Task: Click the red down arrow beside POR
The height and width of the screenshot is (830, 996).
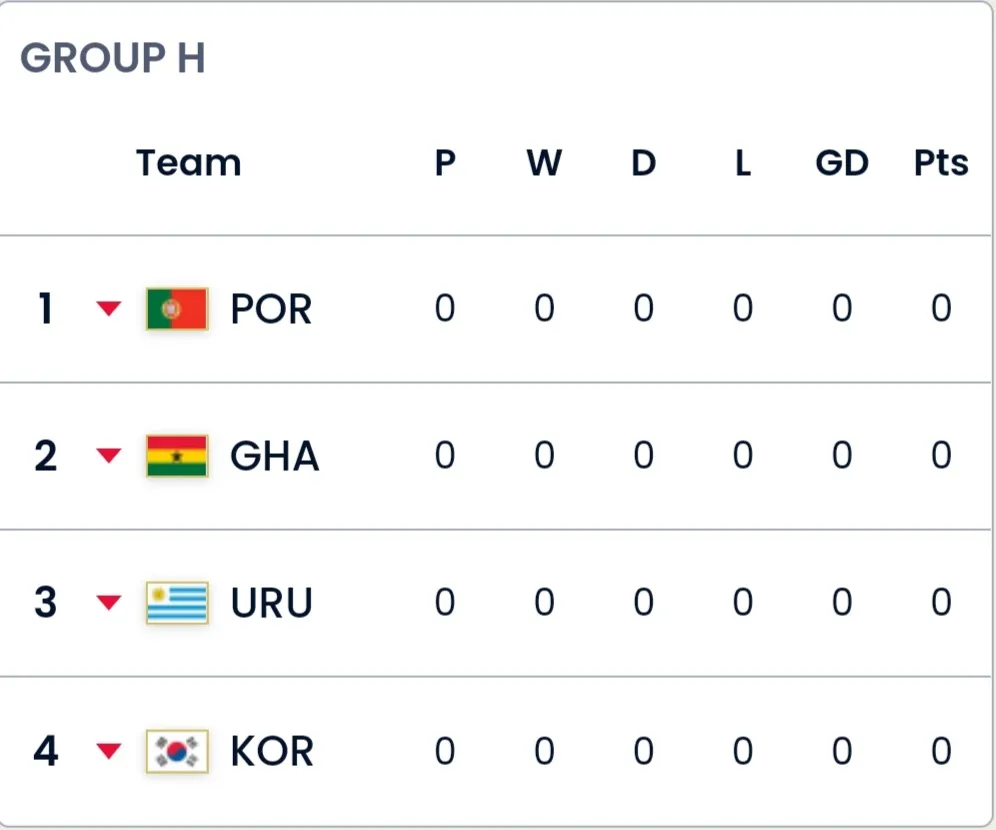Action: [109, 309]
